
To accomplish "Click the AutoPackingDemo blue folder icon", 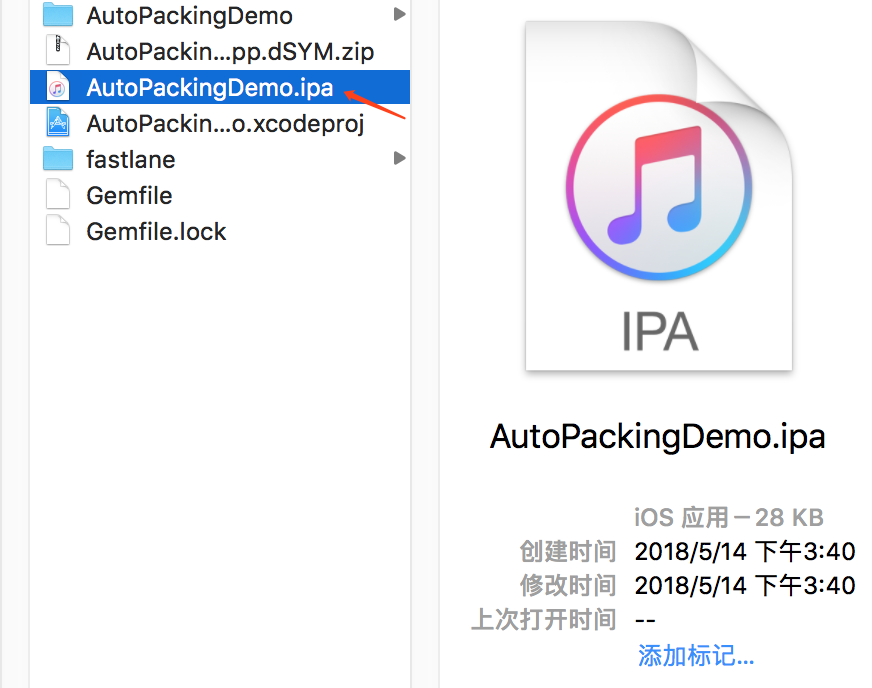I will point(55,14).
